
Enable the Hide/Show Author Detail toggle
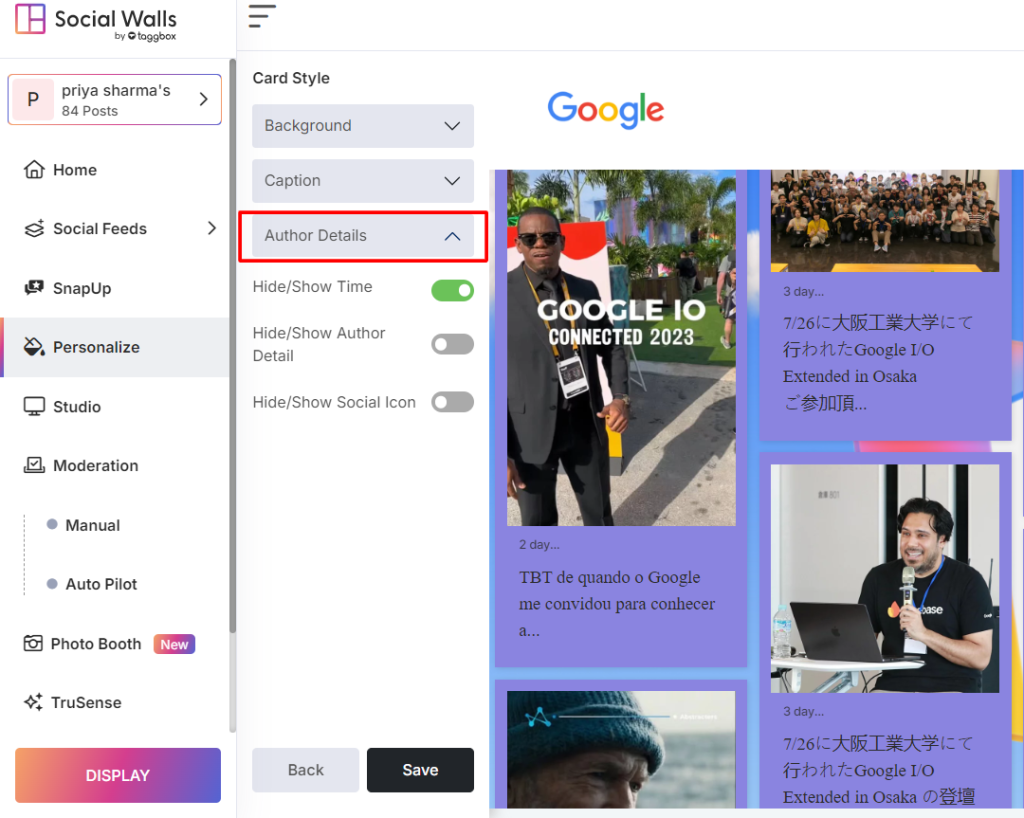coord(452,344)
